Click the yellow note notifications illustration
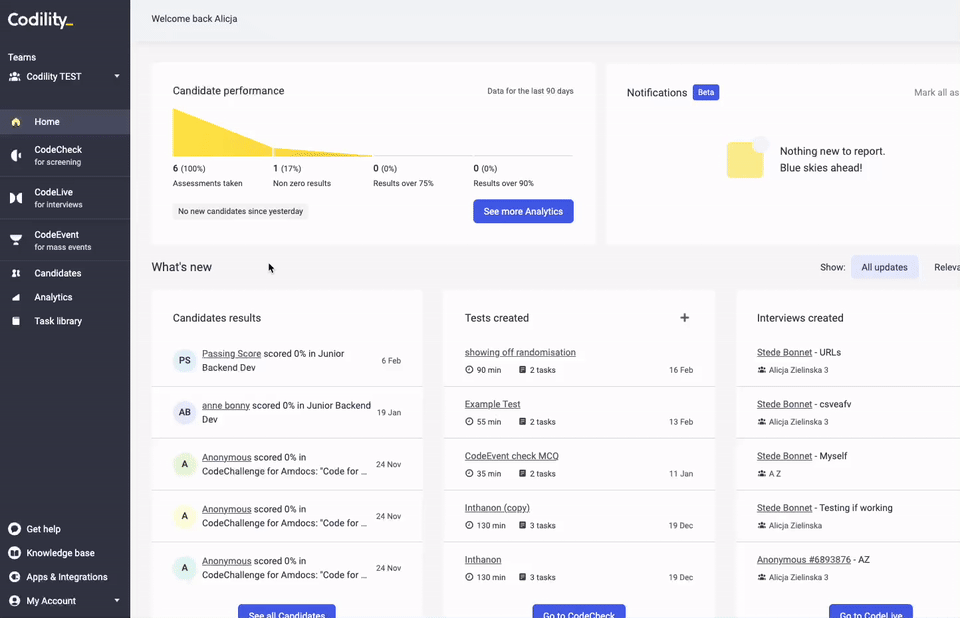This screenshot has height=618, width=960. pyautogui.click(x=747, y=157)
